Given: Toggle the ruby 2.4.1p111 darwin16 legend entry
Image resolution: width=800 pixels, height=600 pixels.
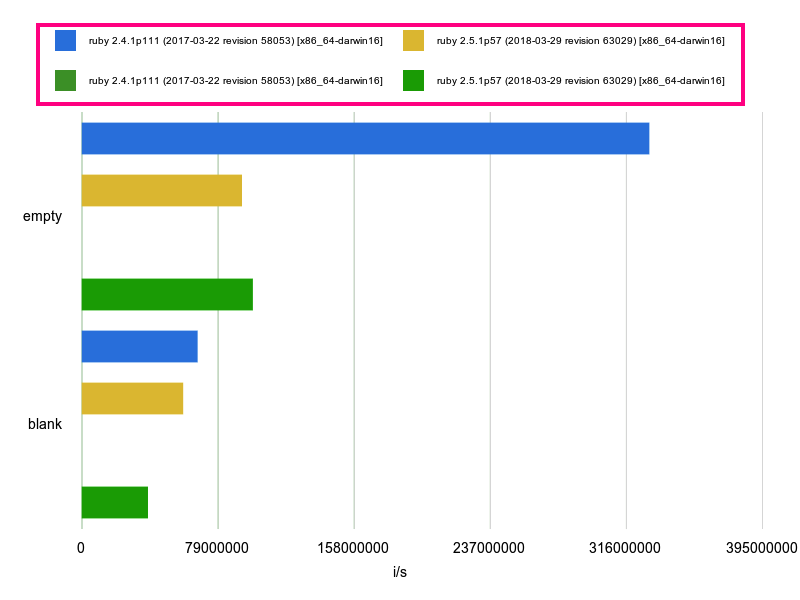Looking at the screenshot, I should (235, 39).
